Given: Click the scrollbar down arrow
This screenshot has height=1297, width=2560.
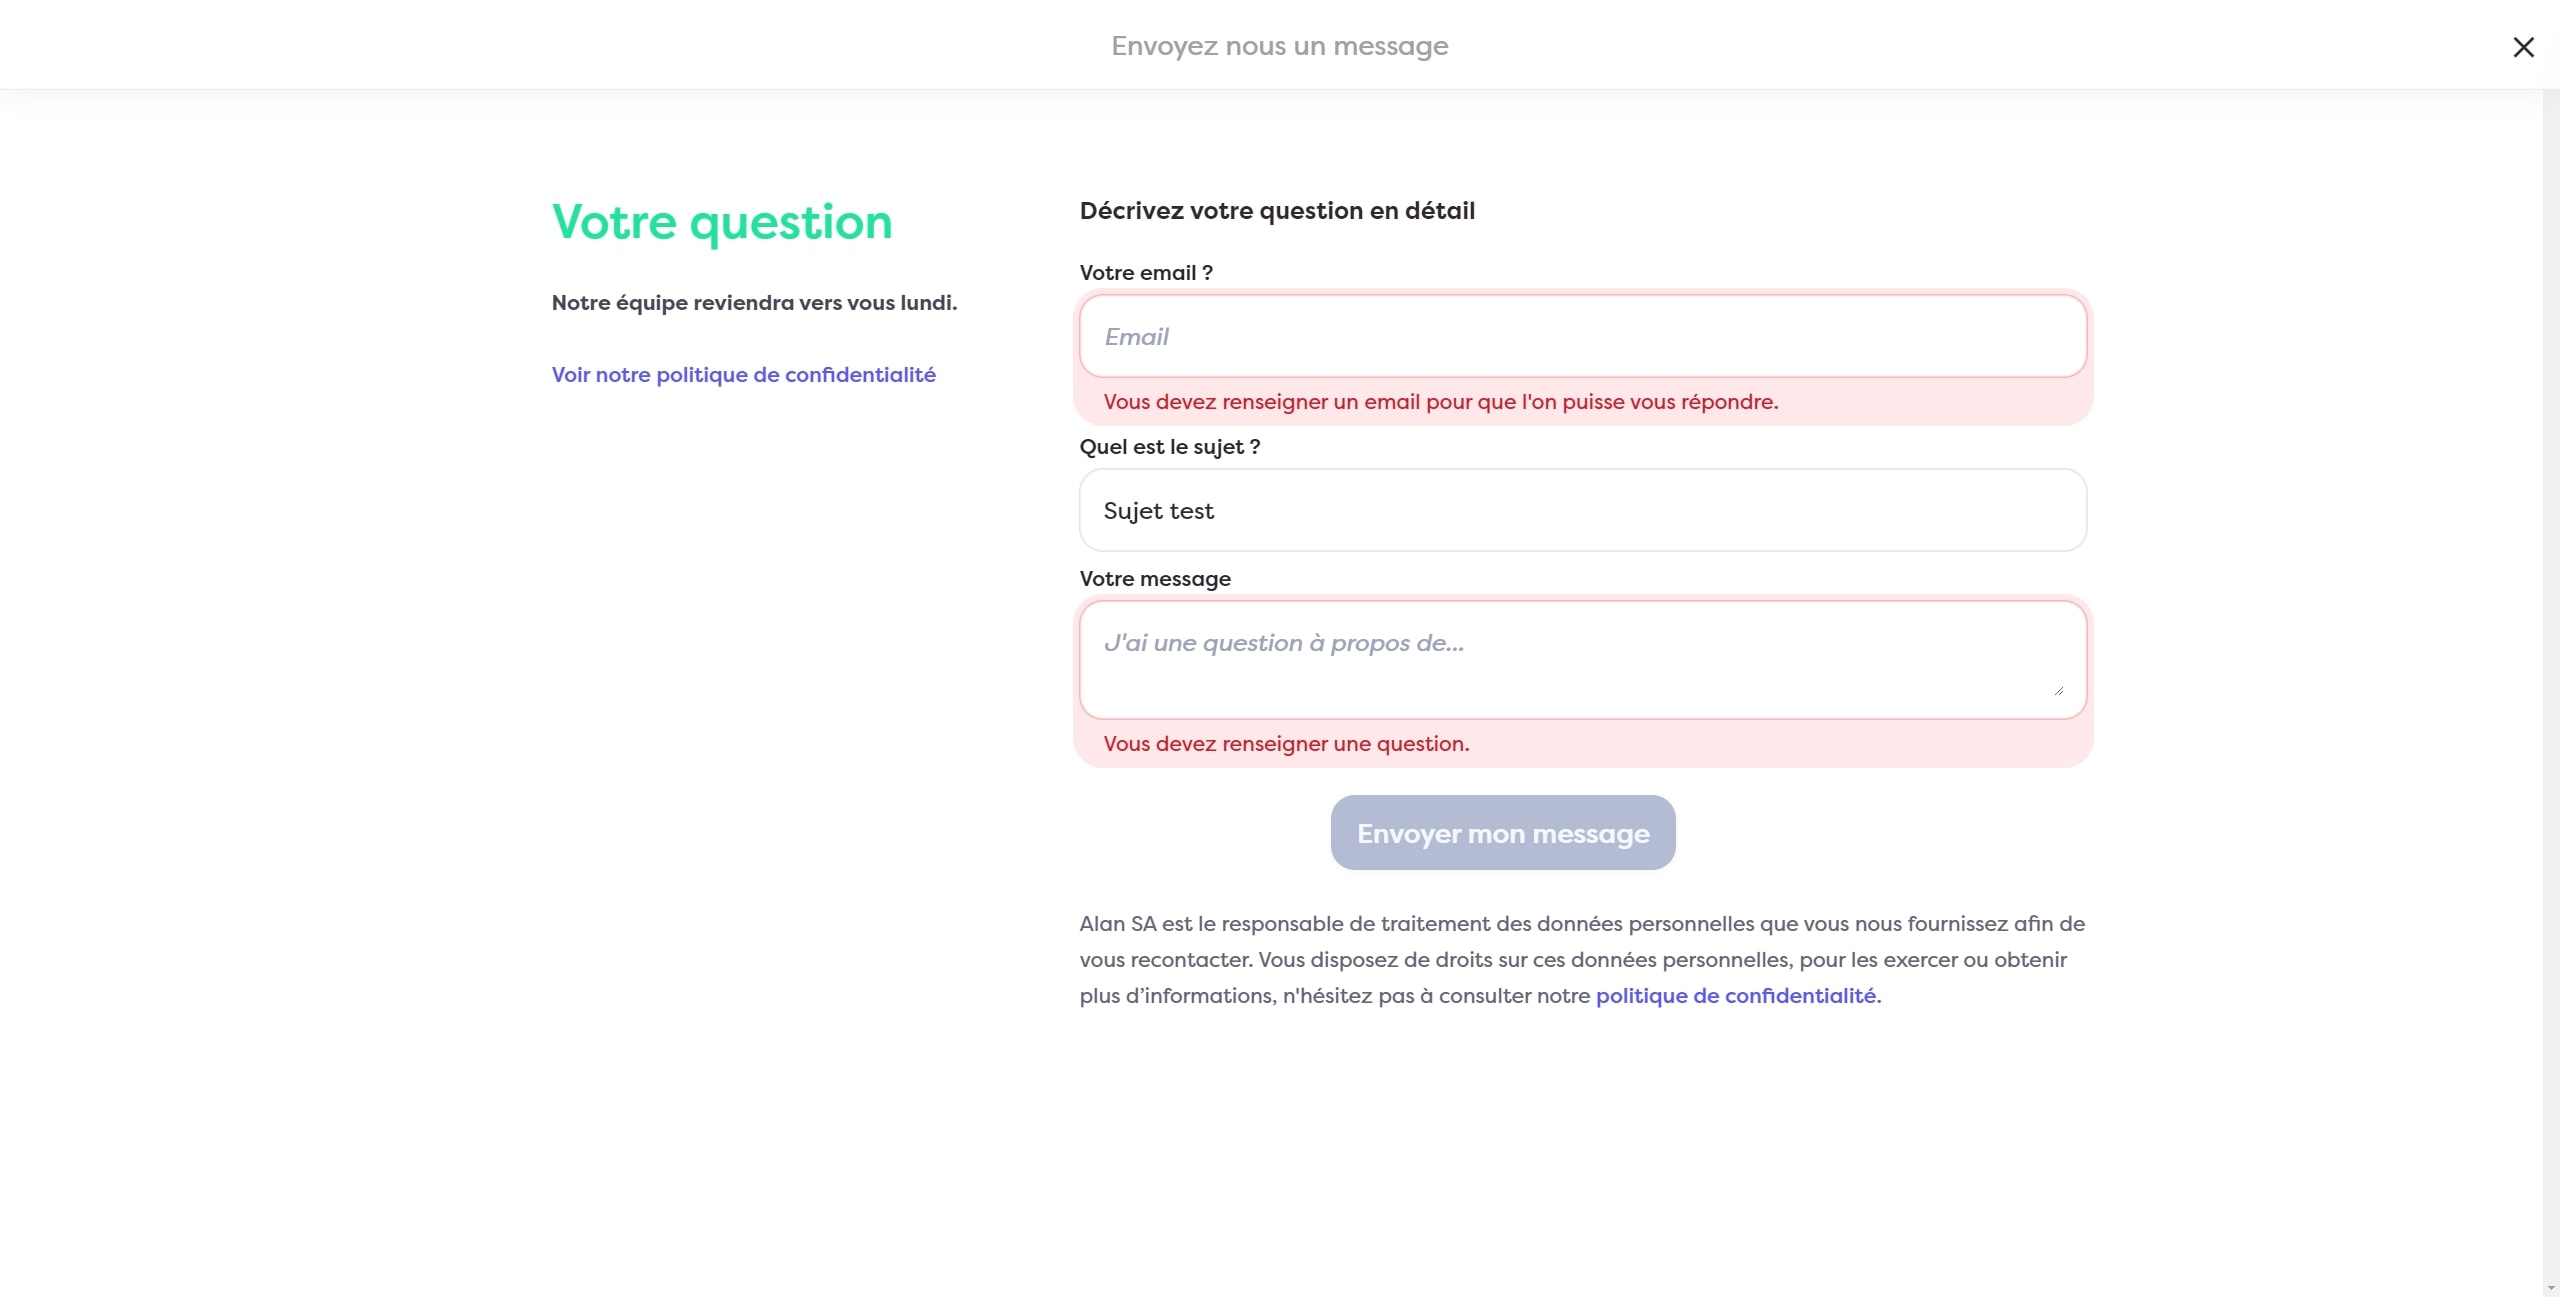Looking at the screenshot, I should point(2551,1288).
